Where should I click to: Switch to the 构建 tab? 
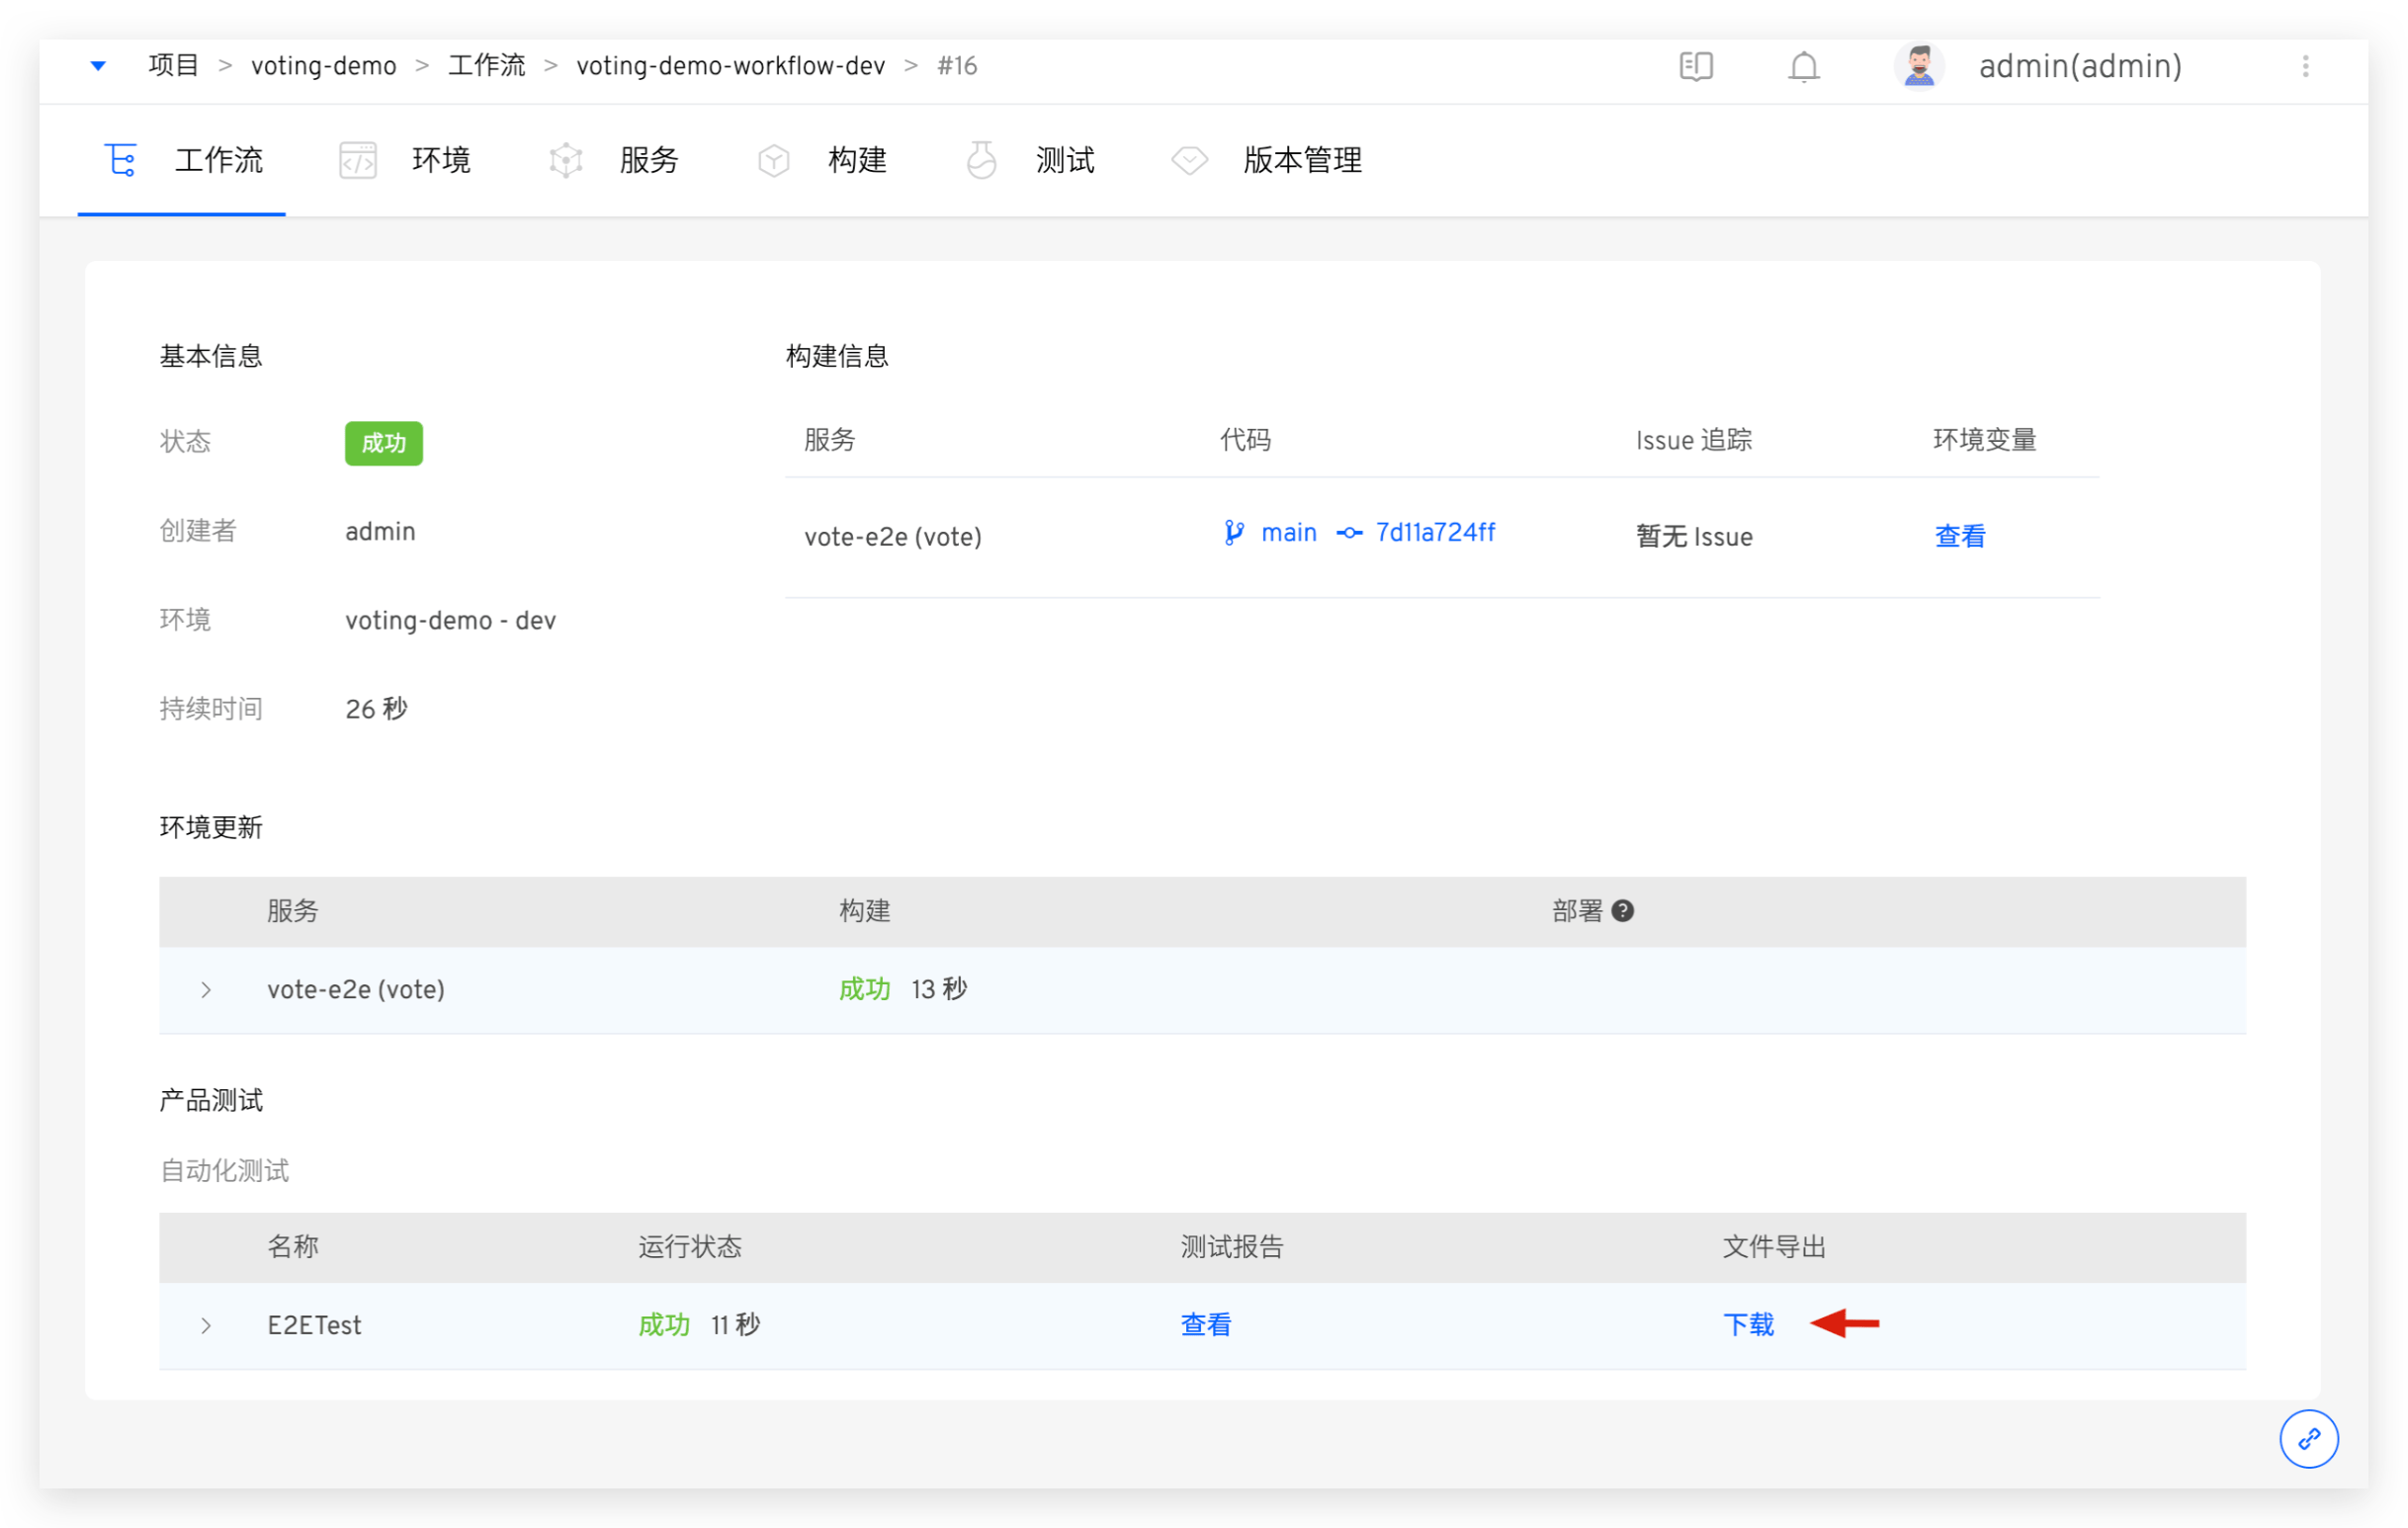coord(858,160)
